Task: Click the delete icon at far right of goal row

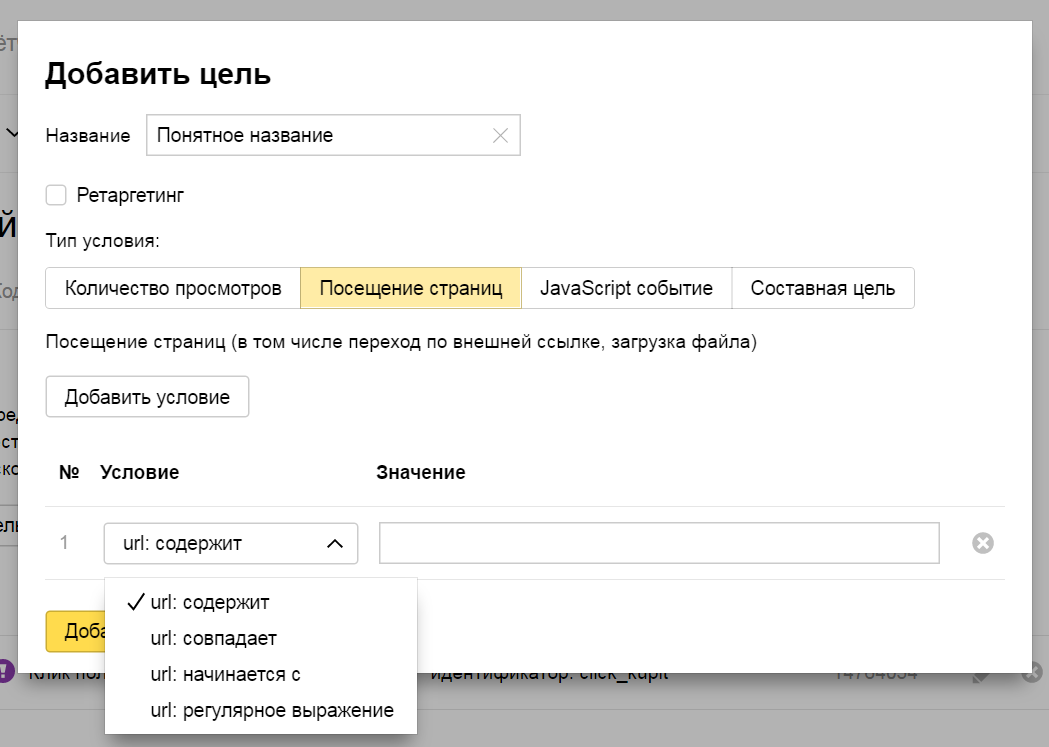Action: pyautogui.click(x=1033, y=673)
